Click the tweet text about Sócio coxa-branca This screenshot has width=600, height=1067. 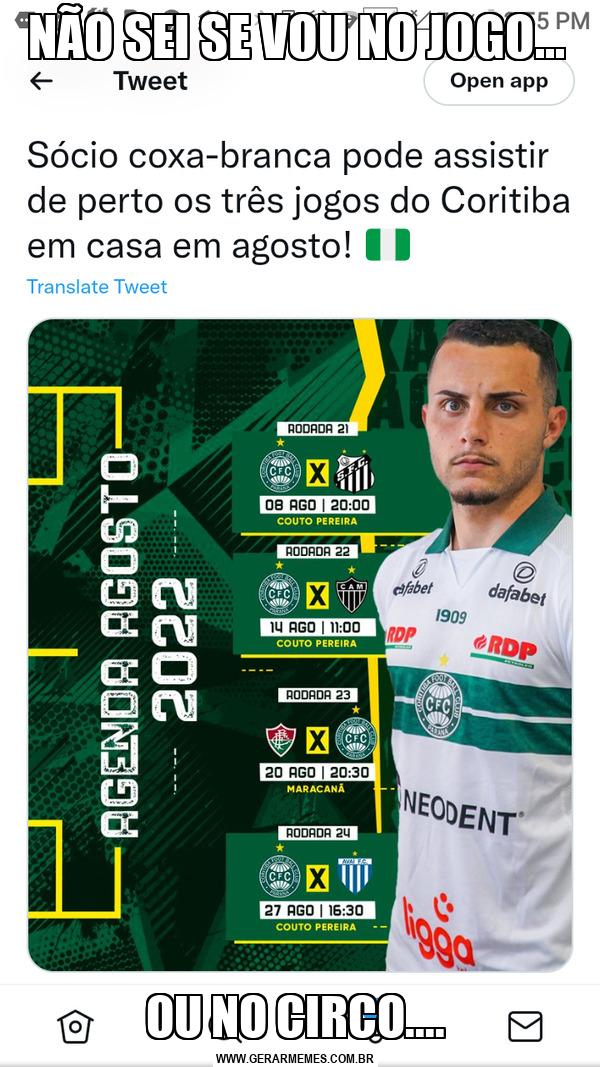[x=299, y=203]
